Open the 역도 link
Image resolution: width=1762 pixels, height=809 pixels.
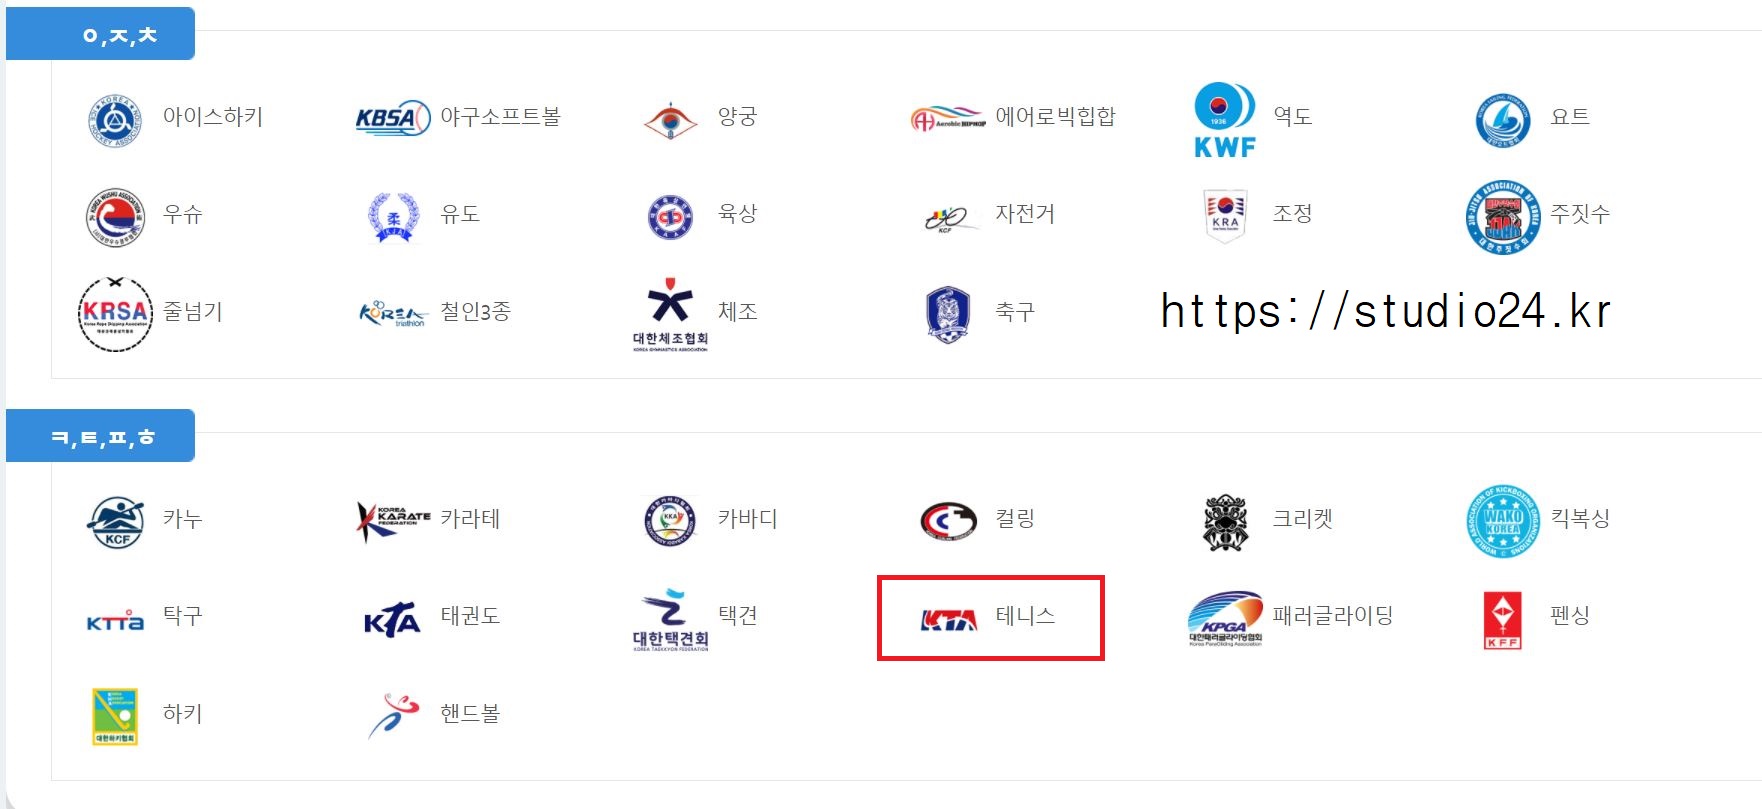point(1292,117)
